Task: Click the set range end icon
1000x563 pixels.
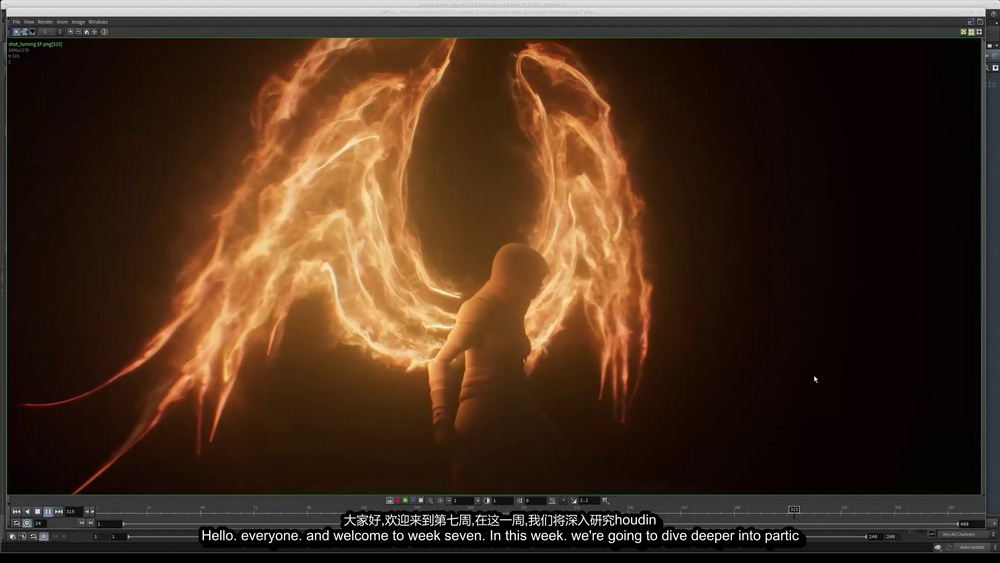Action: click(91, 523)
